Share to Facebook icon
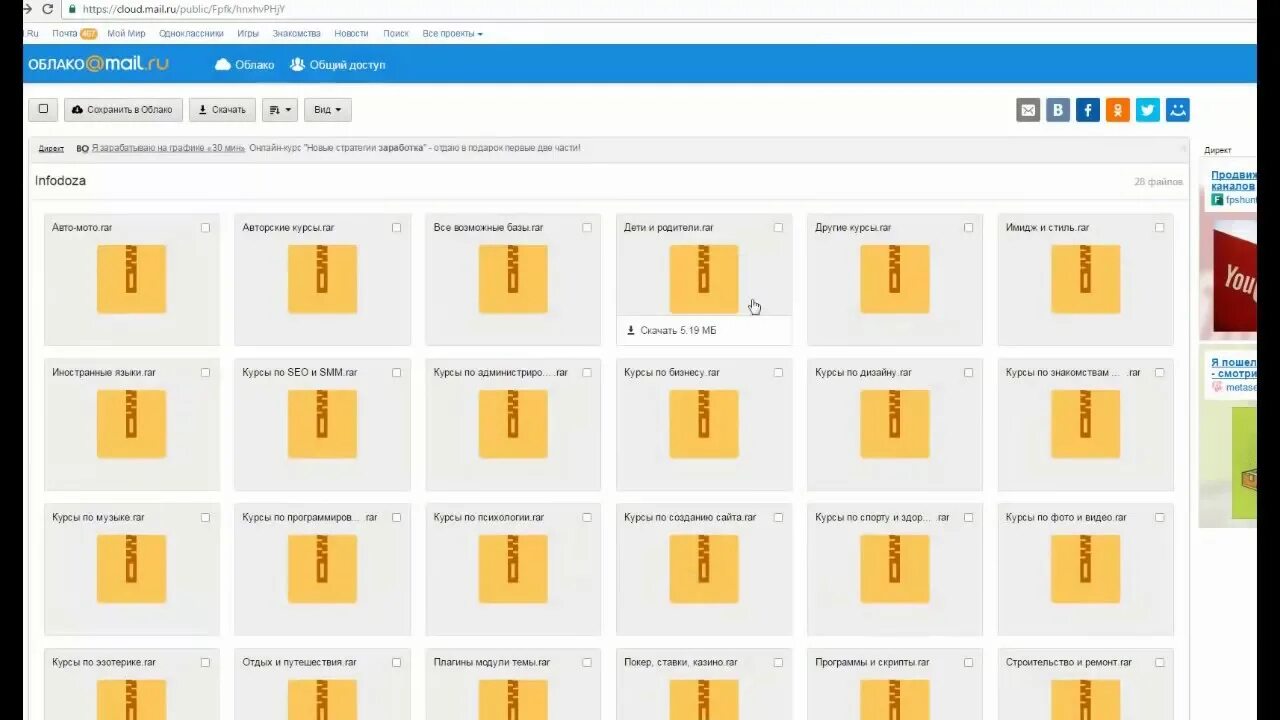Screen dimensions: 1280x720 [x=1088, y=110]
